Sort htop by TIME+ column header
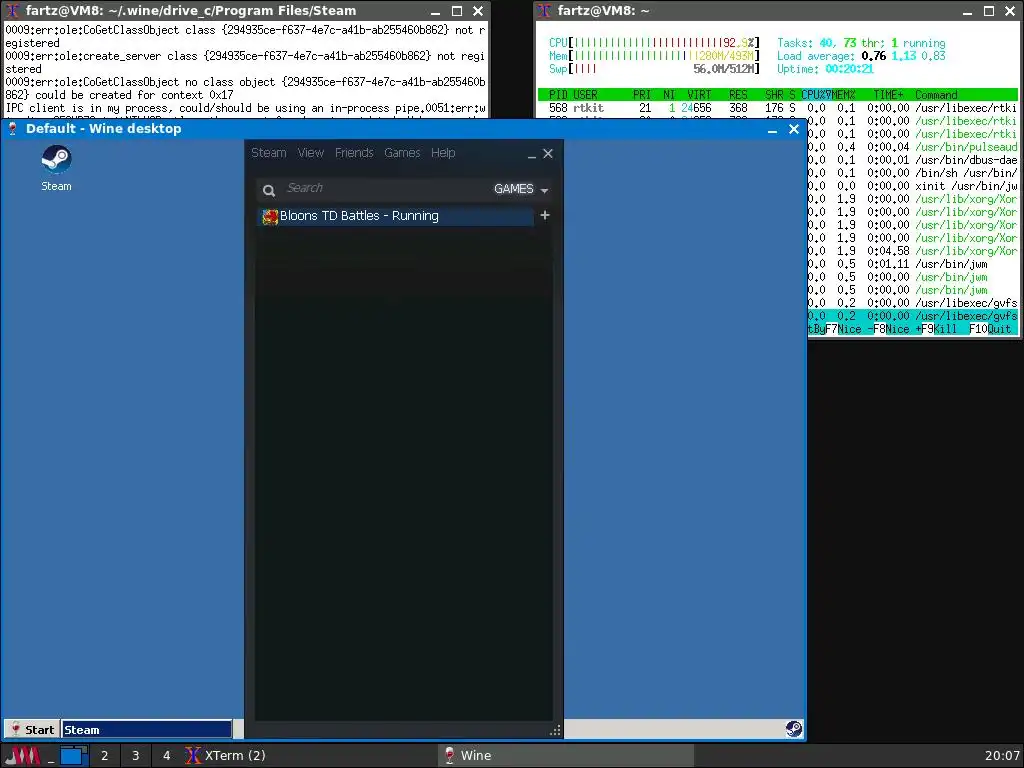The height and width of the screenshot is (768, 1024). [x=888, y=95]
